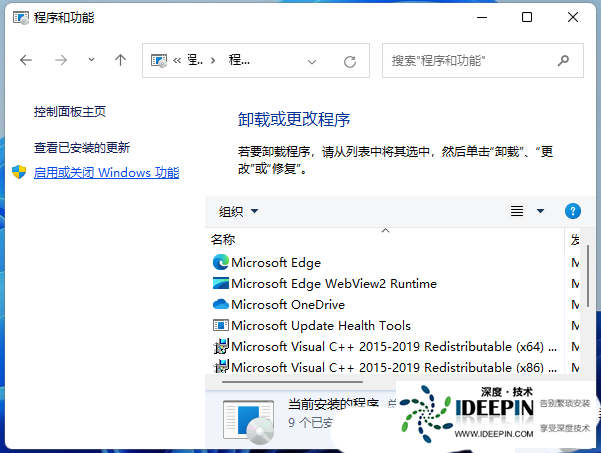This screenshot has height=453, width=601.
Task: Click the search box 搜索"程序和功能"
Action: [483, 61]
